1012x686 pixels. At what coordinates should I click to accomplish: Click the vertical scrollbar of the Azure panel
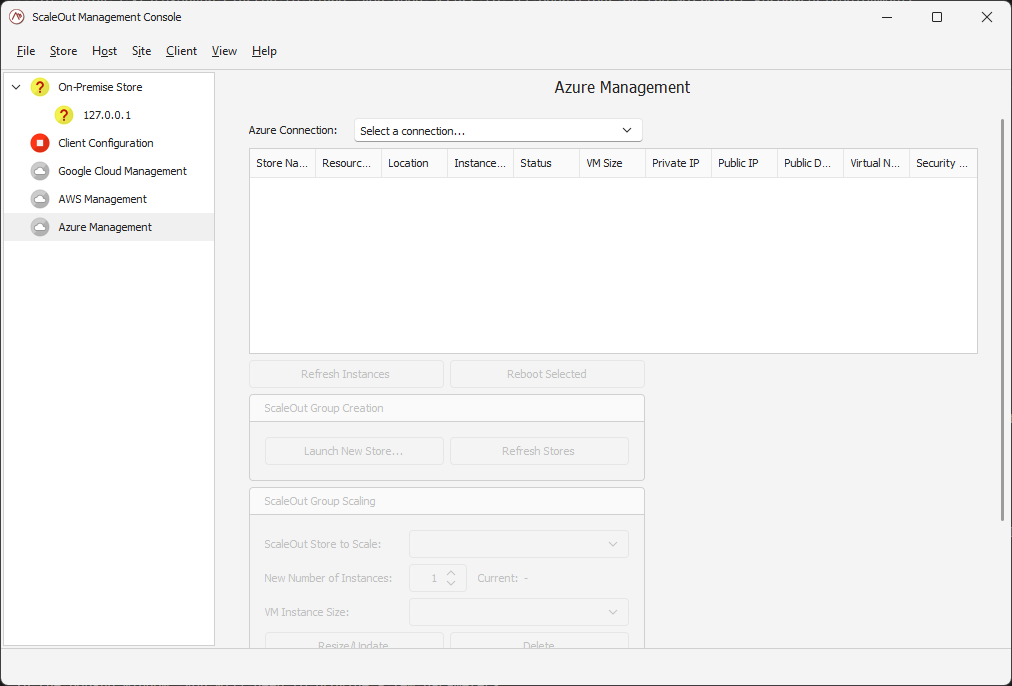tap(1002, 319)
